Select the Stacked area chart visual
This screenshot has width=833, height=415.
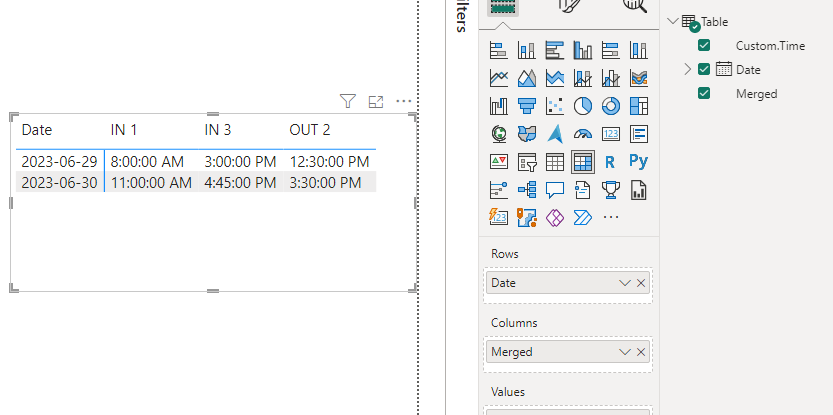tap(555, 78)
